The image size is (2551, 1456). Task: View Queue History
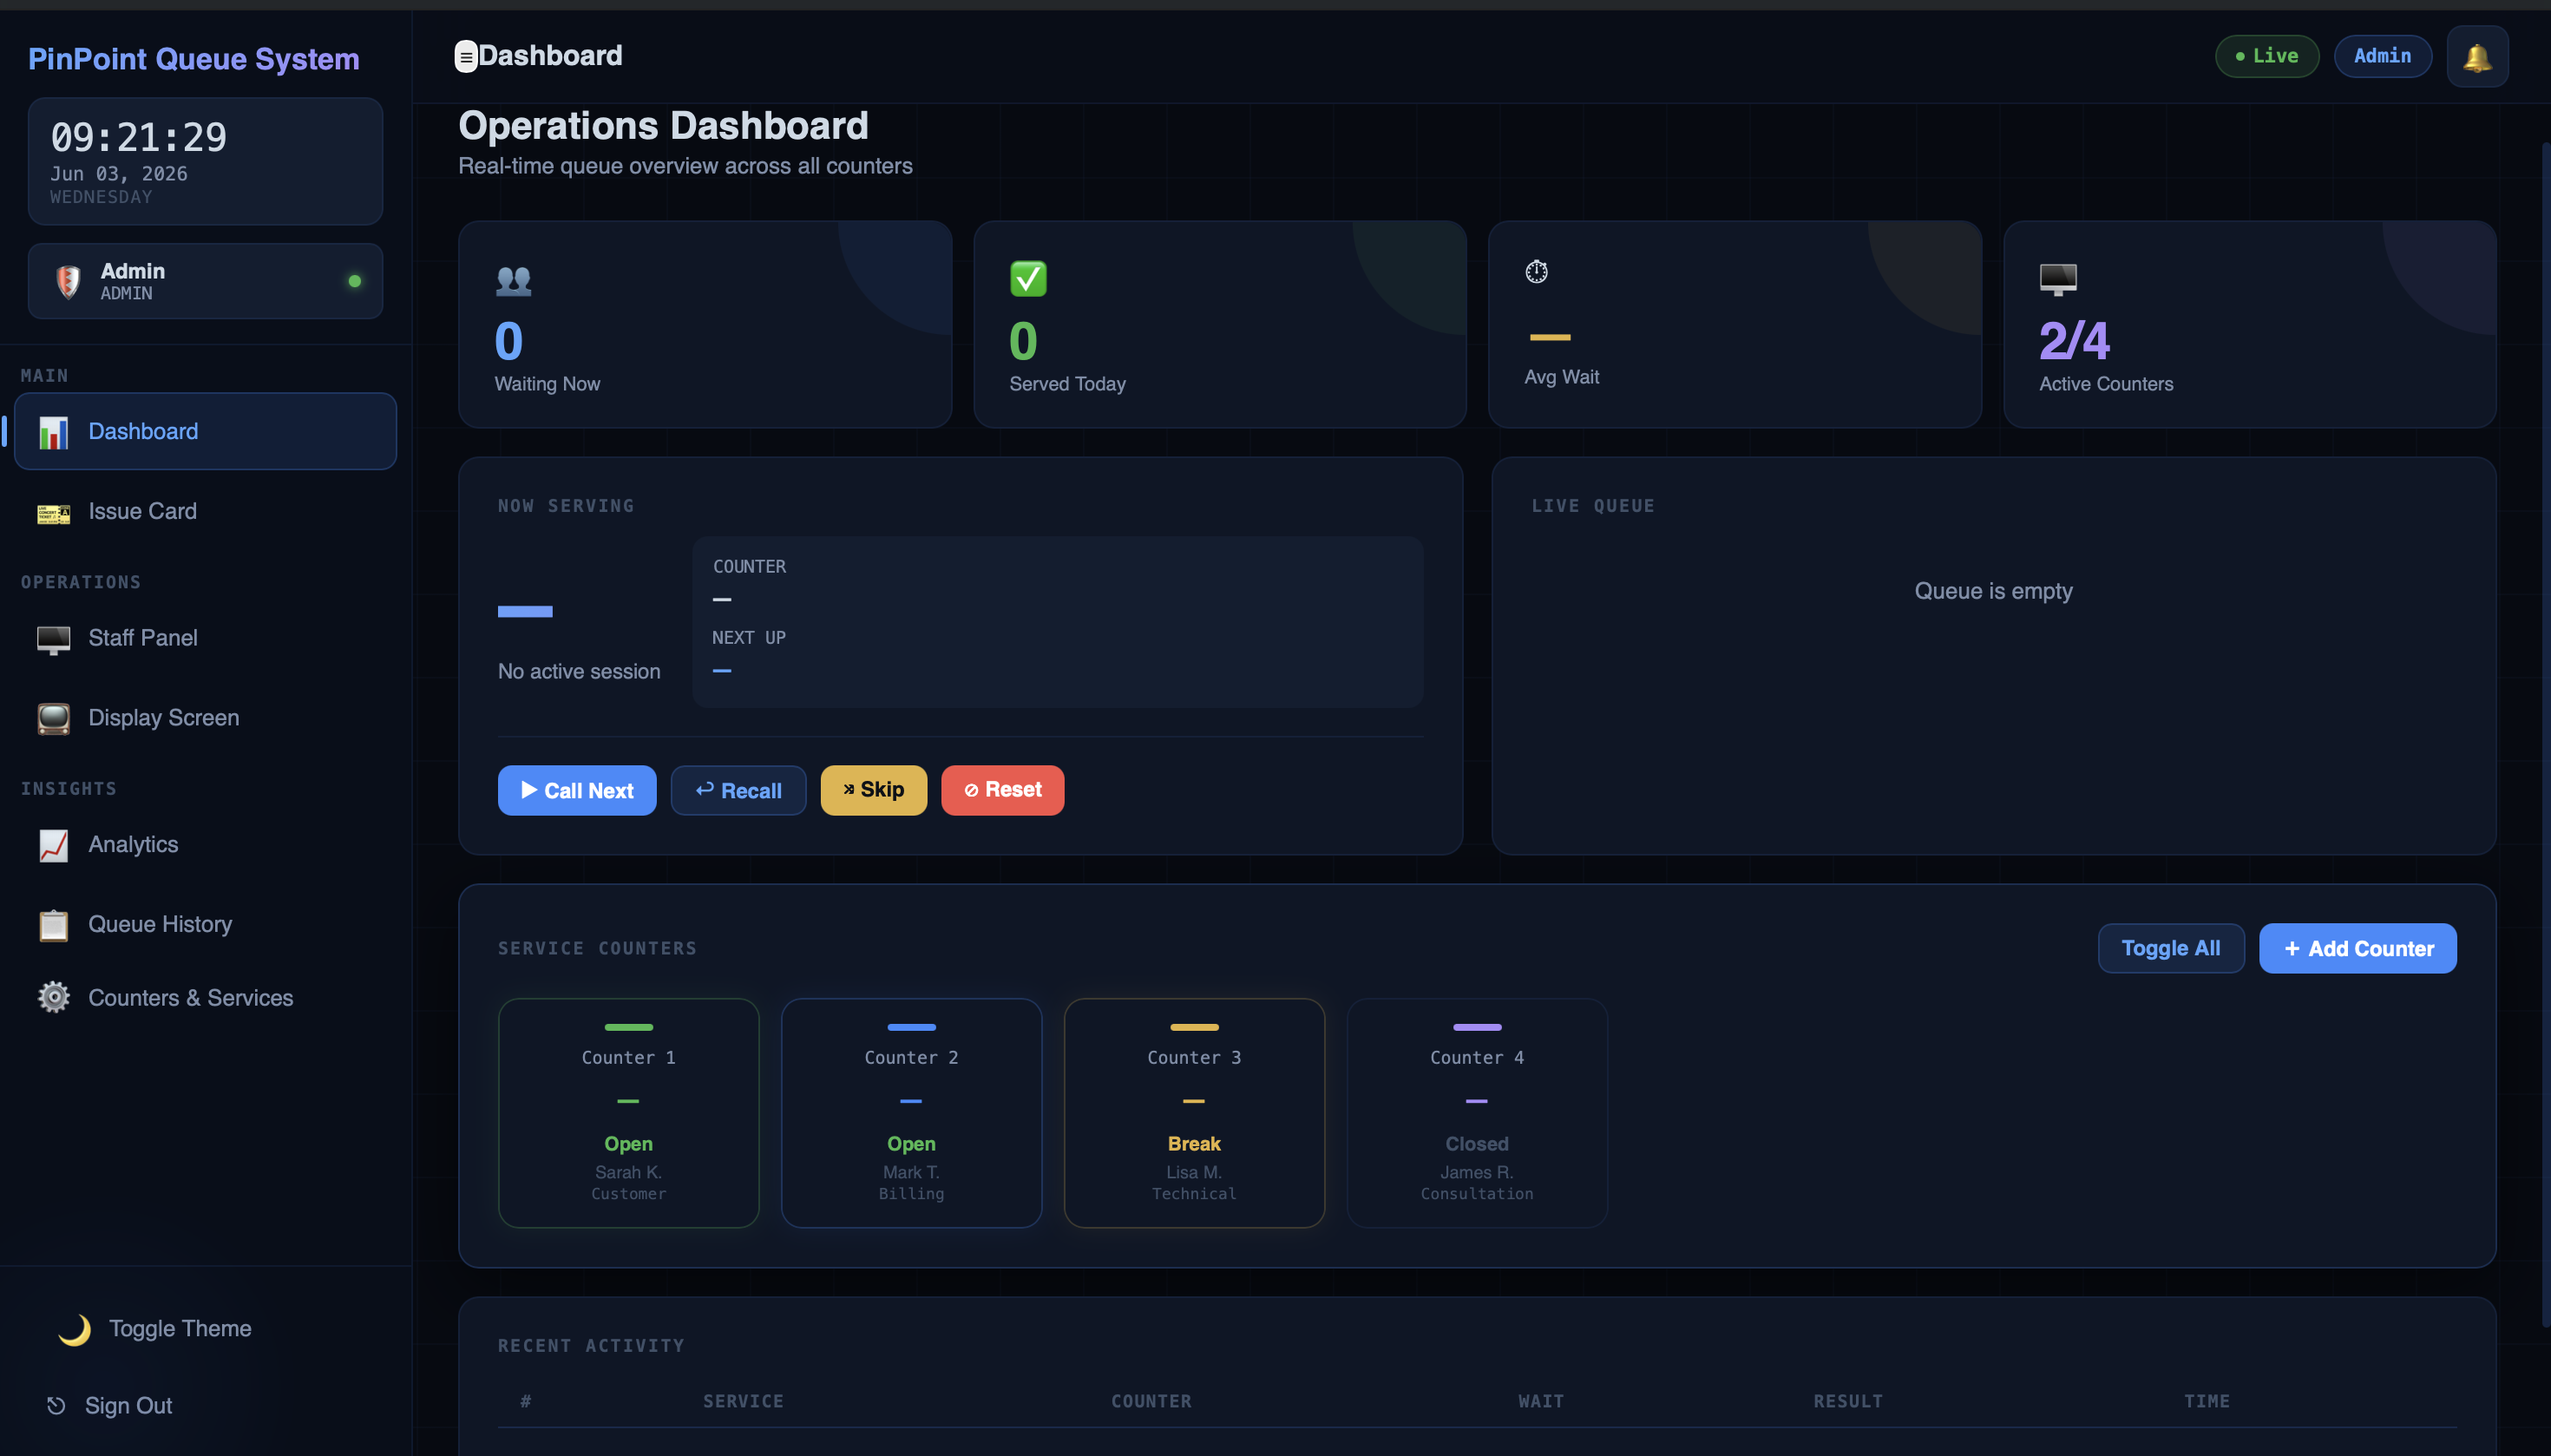point(205,925)
